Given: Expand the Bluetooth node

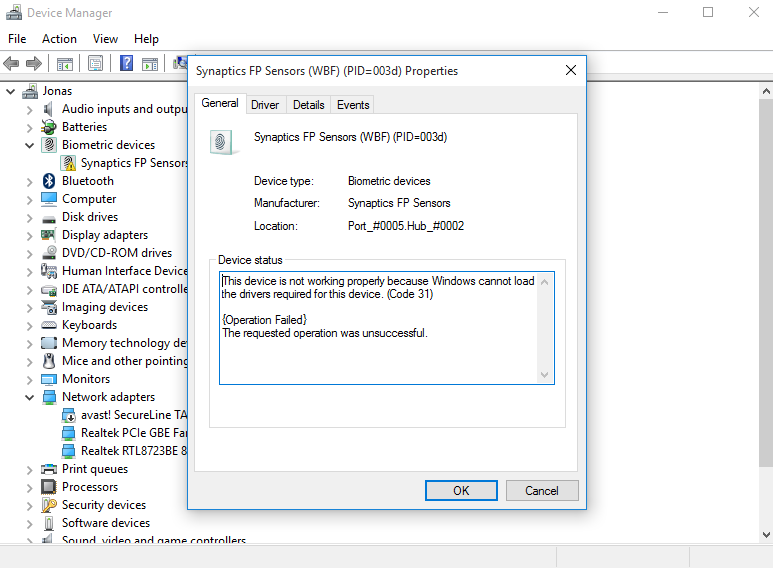Looking at the screenshot, I should pyautogui.click(x=29, y=182).
